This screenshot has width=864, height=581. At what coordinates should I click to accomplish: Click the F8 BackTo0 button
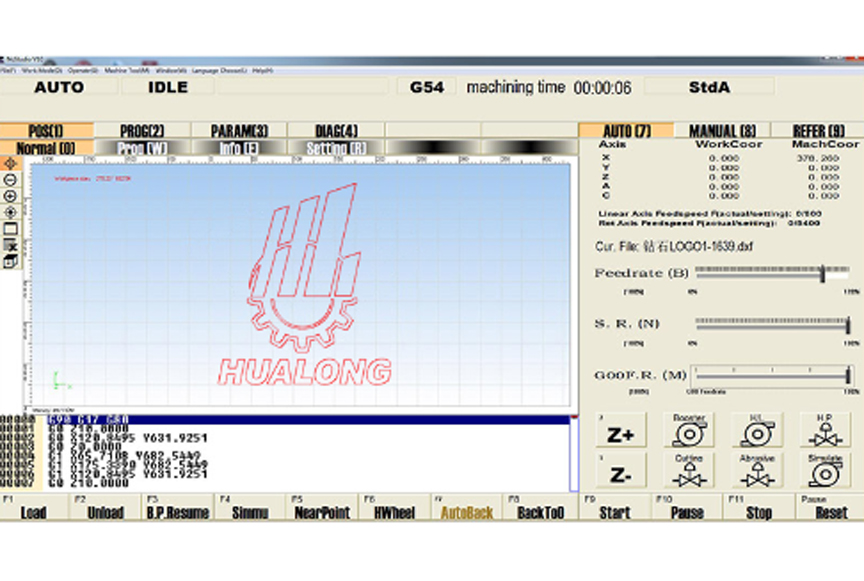(x=540, y=507)
